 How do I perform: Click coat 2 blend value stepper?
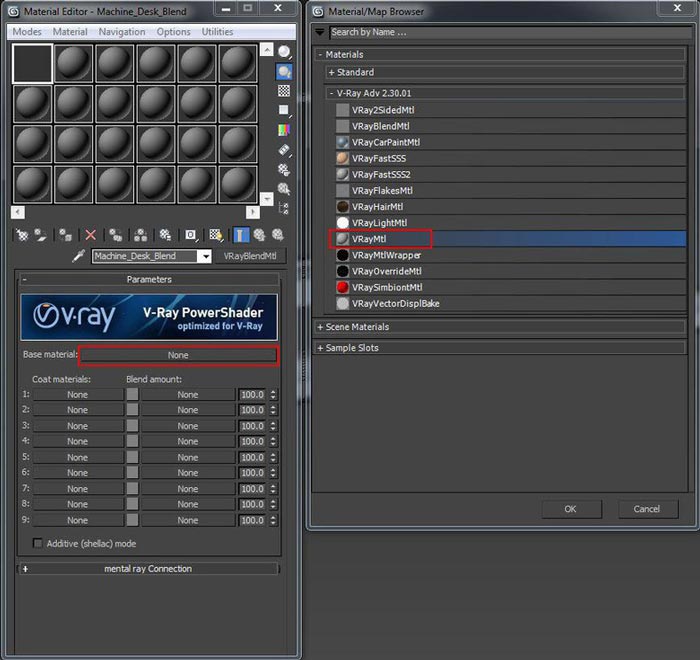(273, 410)
